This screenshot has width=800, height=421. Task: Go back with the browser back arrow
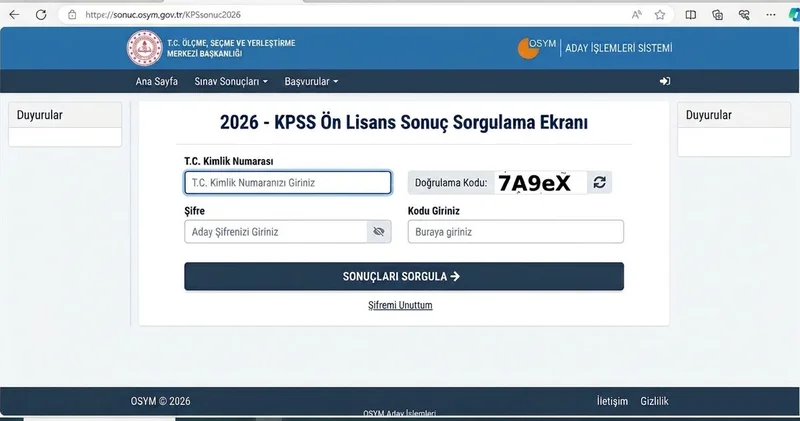(14, 15)
